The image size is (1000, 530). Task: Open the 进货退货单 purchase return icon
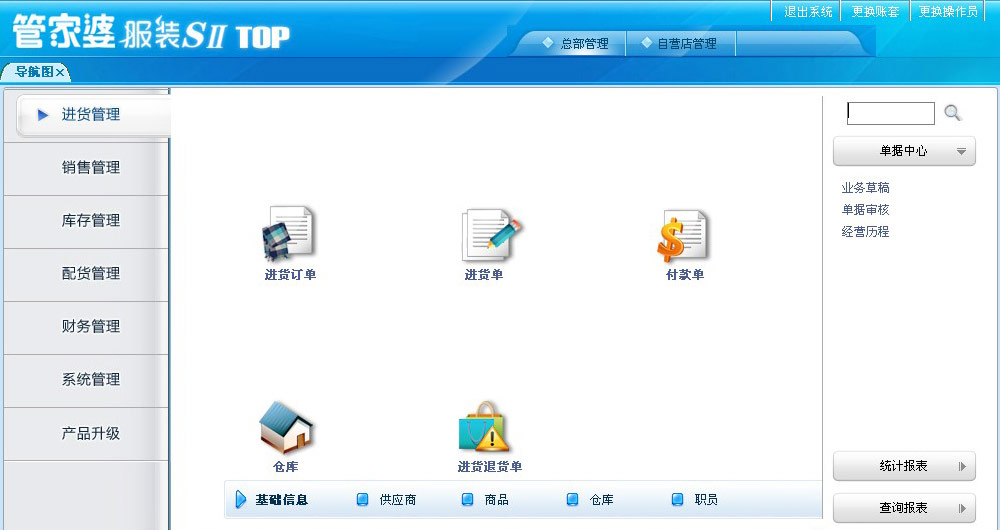[x=485, y=428]
